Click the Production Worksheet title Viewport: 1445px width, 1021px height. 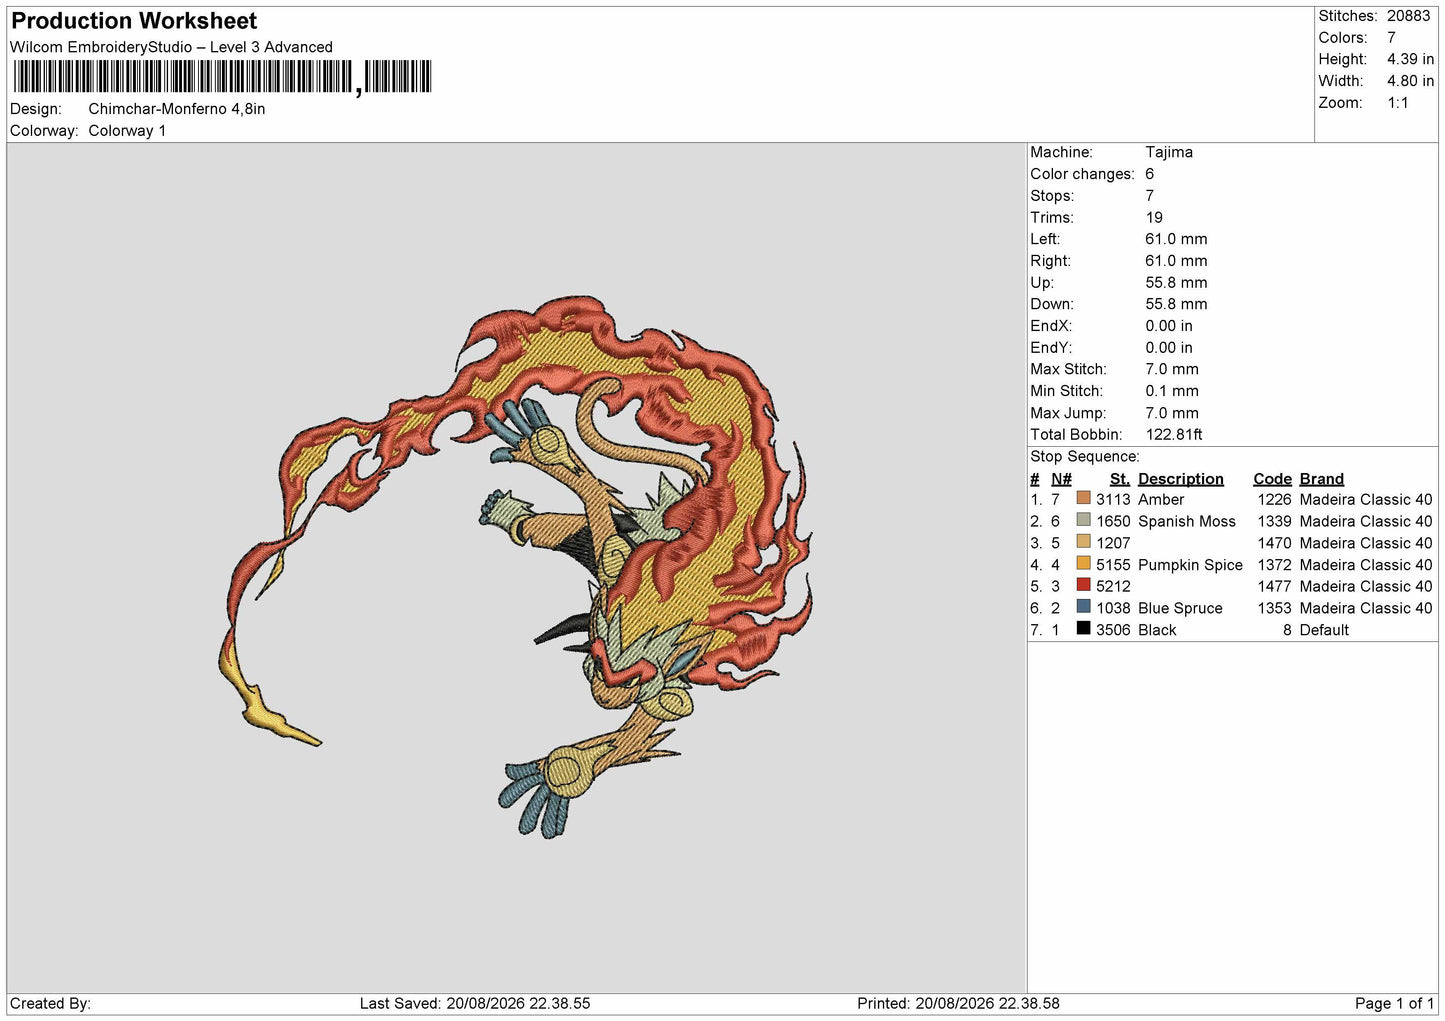pos(134,21)
